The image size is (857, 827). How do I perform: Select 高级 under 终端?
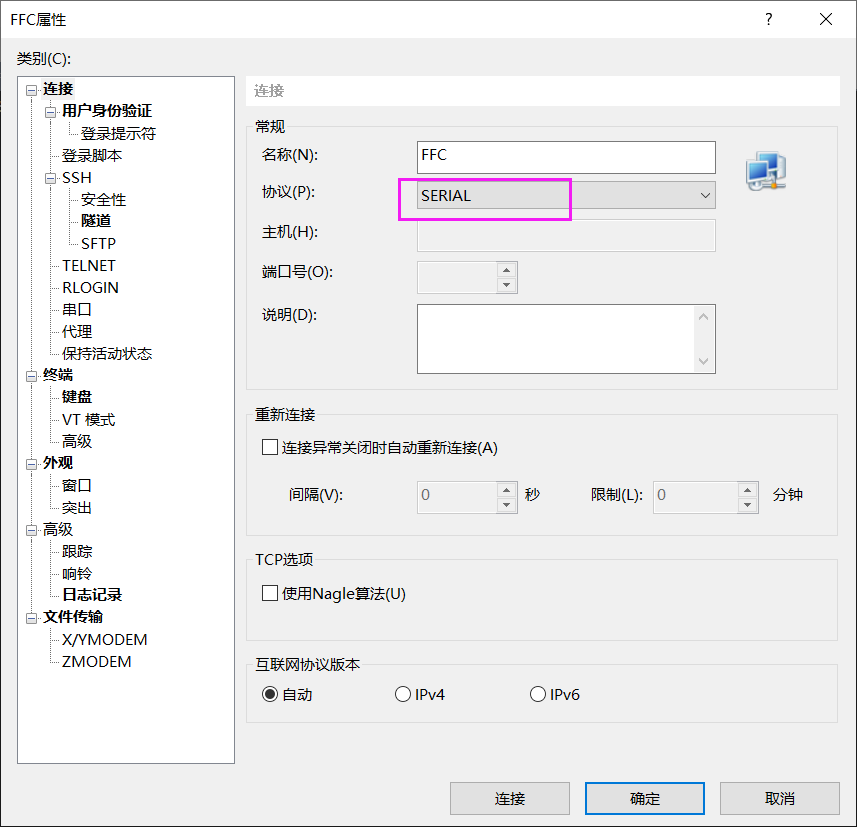click(77, 441)
